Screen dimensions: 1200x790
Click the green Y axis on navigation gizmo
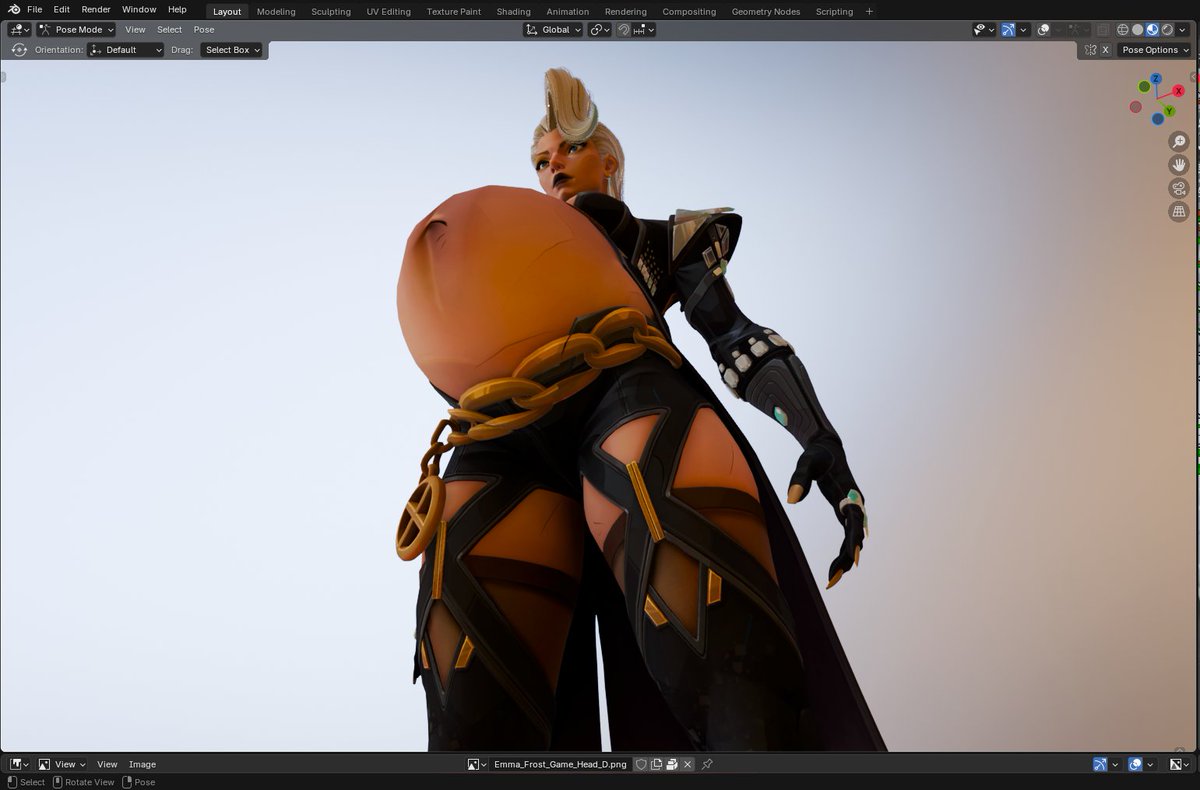coord(1169,111)
